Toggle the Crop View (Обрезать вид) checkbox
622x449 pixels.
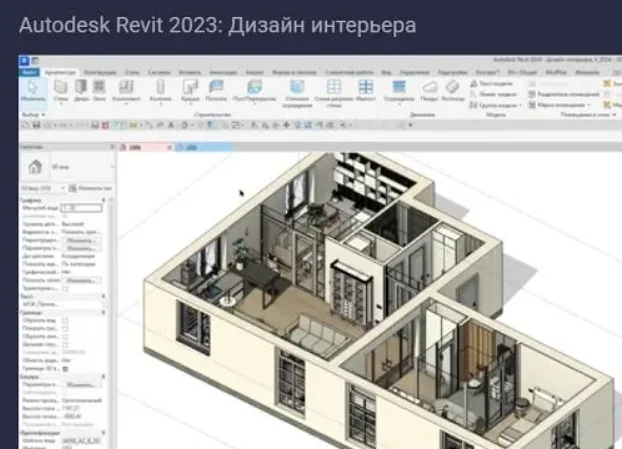pyautogui.click(x=65, y=322)
